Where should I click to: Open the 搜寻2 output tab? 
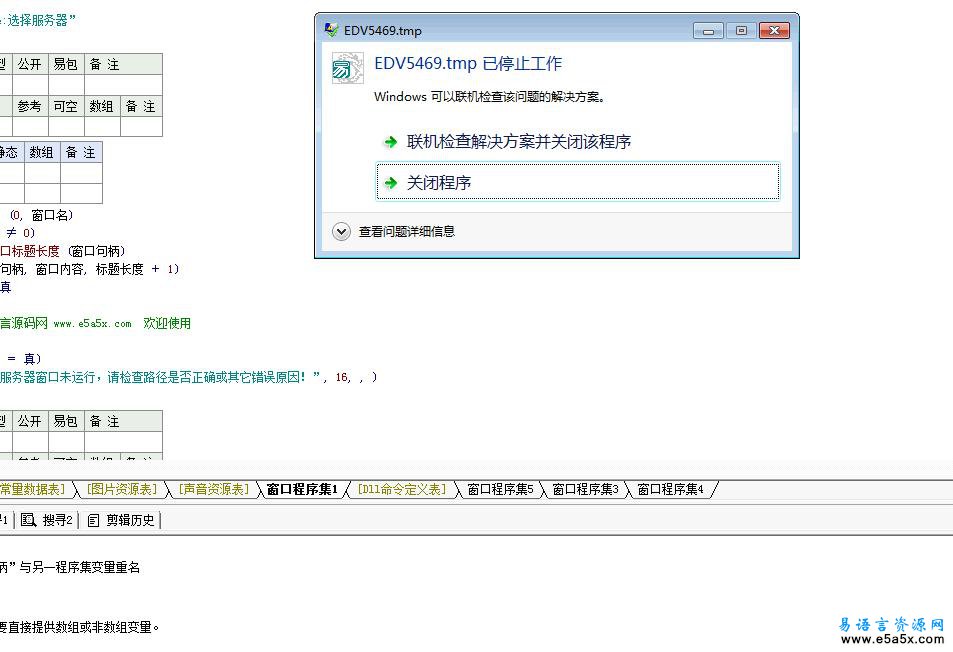click(x=47, y=520)
